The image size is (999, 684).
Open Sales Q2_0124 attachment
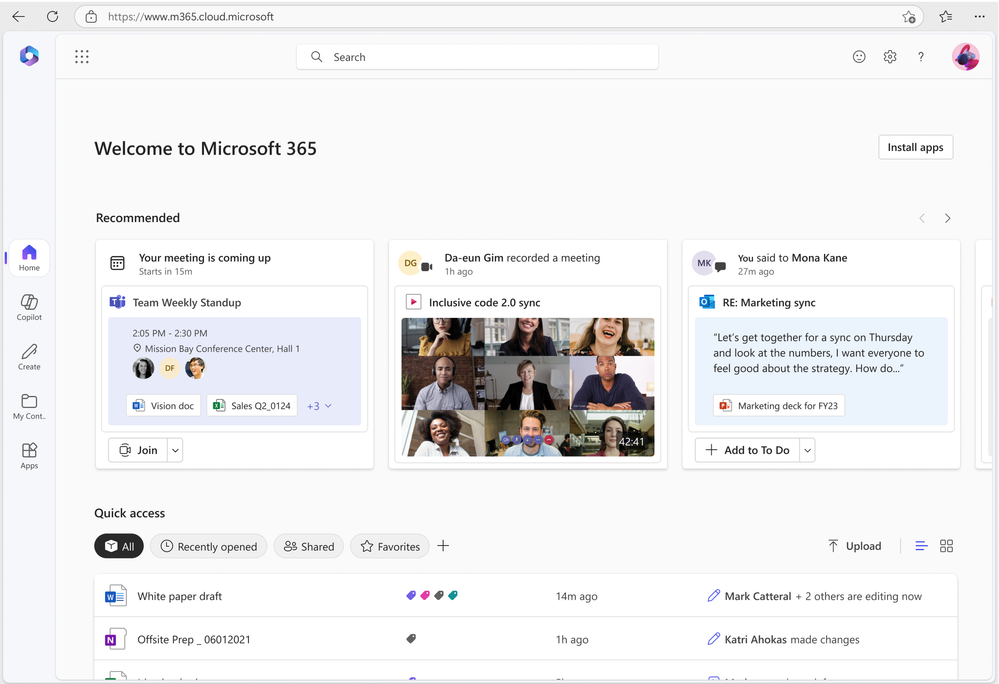point(252,406)
